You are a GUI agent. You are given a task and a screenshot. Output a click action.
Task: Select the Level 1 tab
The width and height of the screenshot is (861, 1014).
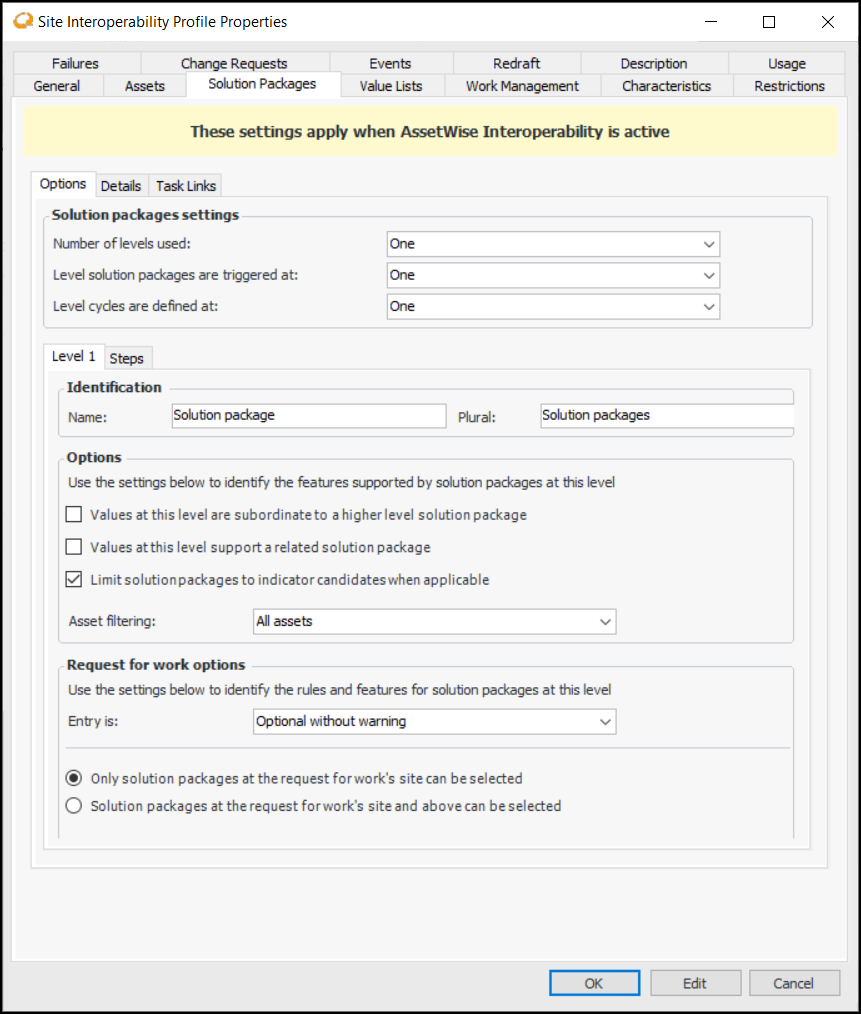(x=74, y=356)
